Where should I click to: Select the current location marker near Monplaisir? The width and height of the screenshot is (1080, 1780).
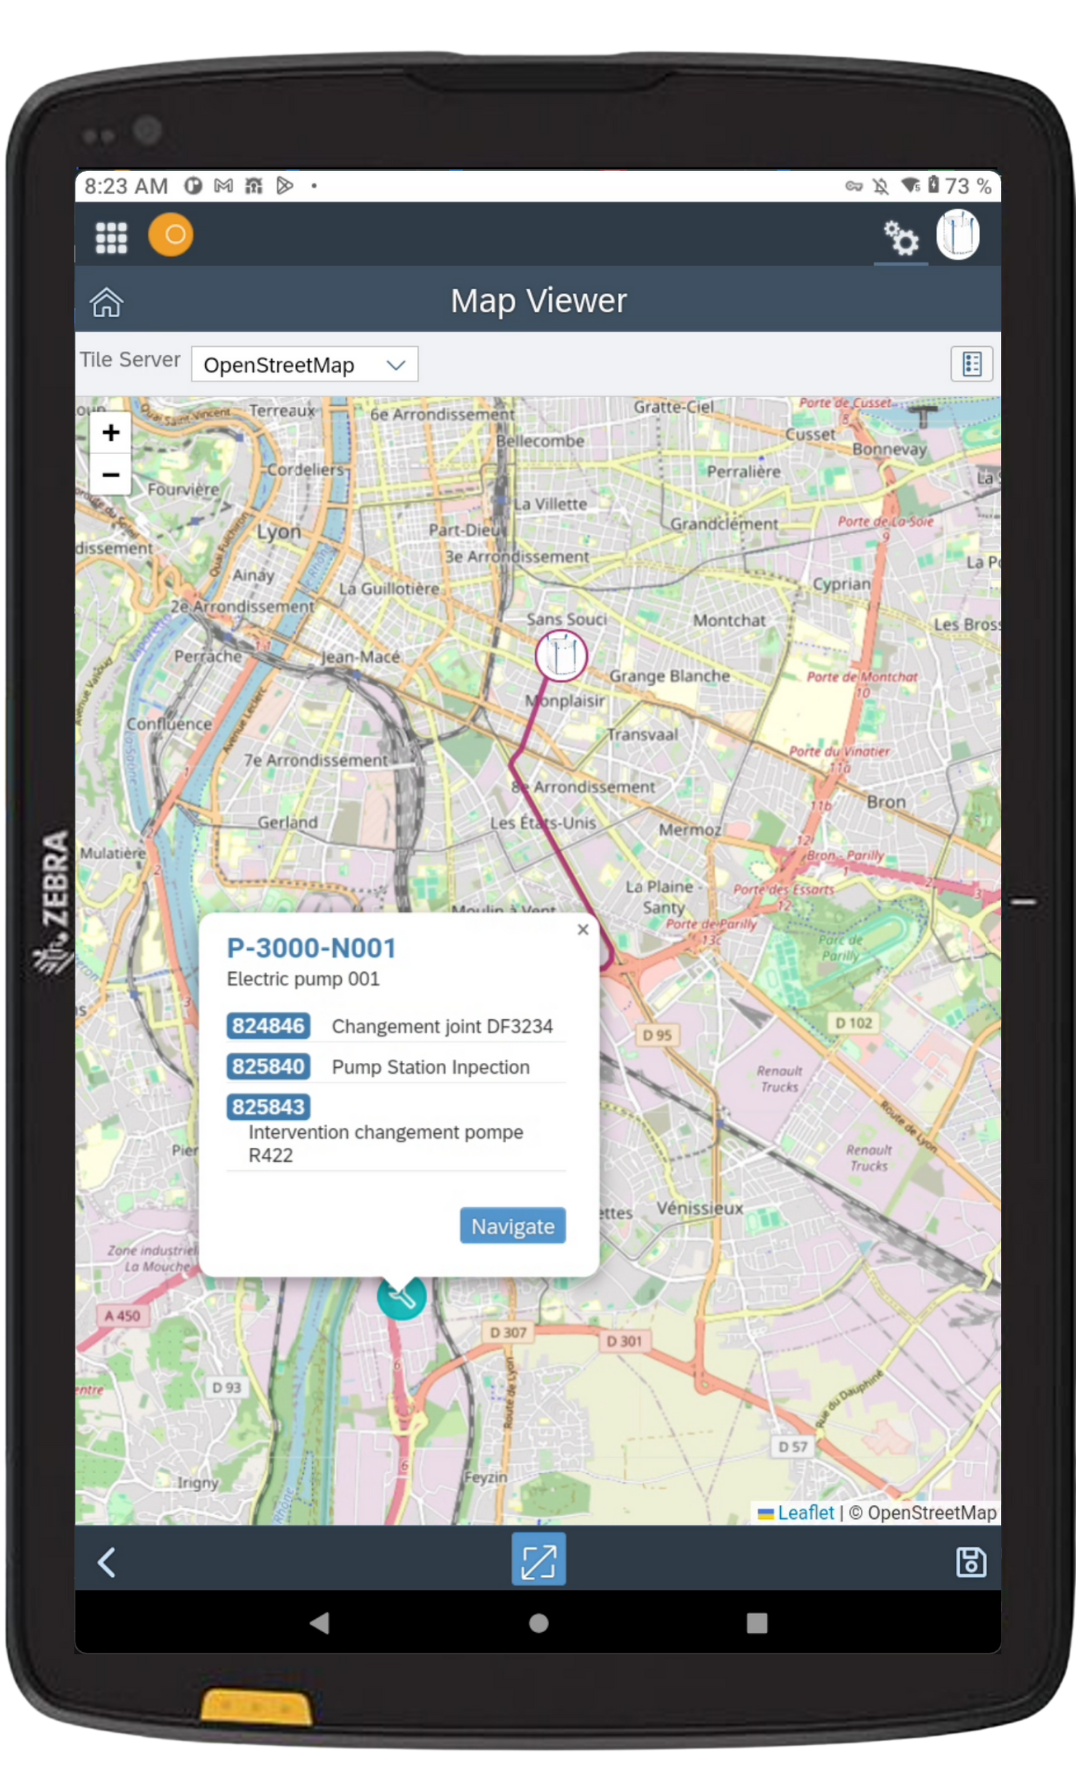(561, 657)
